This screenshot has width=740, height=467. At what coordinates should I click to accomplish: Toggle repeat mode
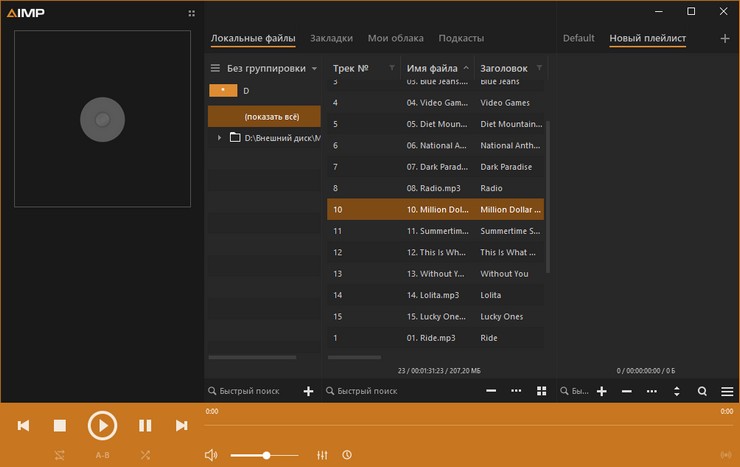[x=60, y=455]
